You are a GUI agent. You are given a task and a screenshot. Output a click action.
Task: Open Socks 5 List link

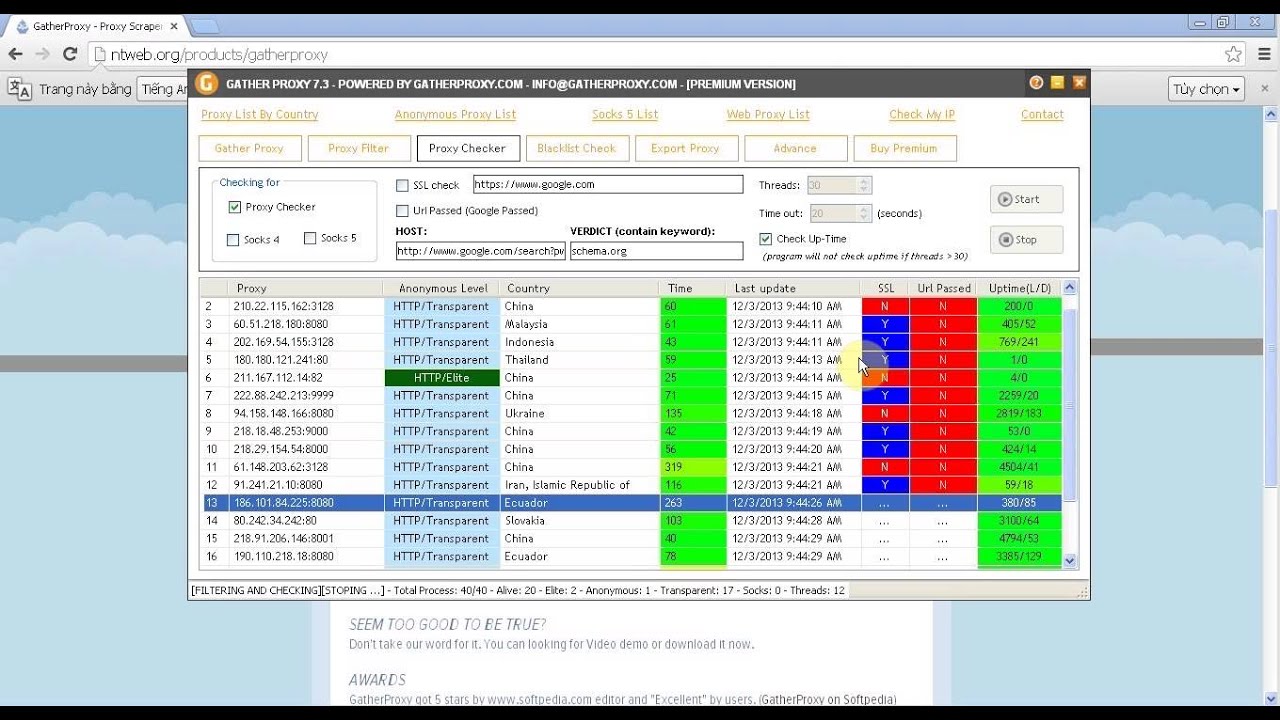tap(625, 115)
